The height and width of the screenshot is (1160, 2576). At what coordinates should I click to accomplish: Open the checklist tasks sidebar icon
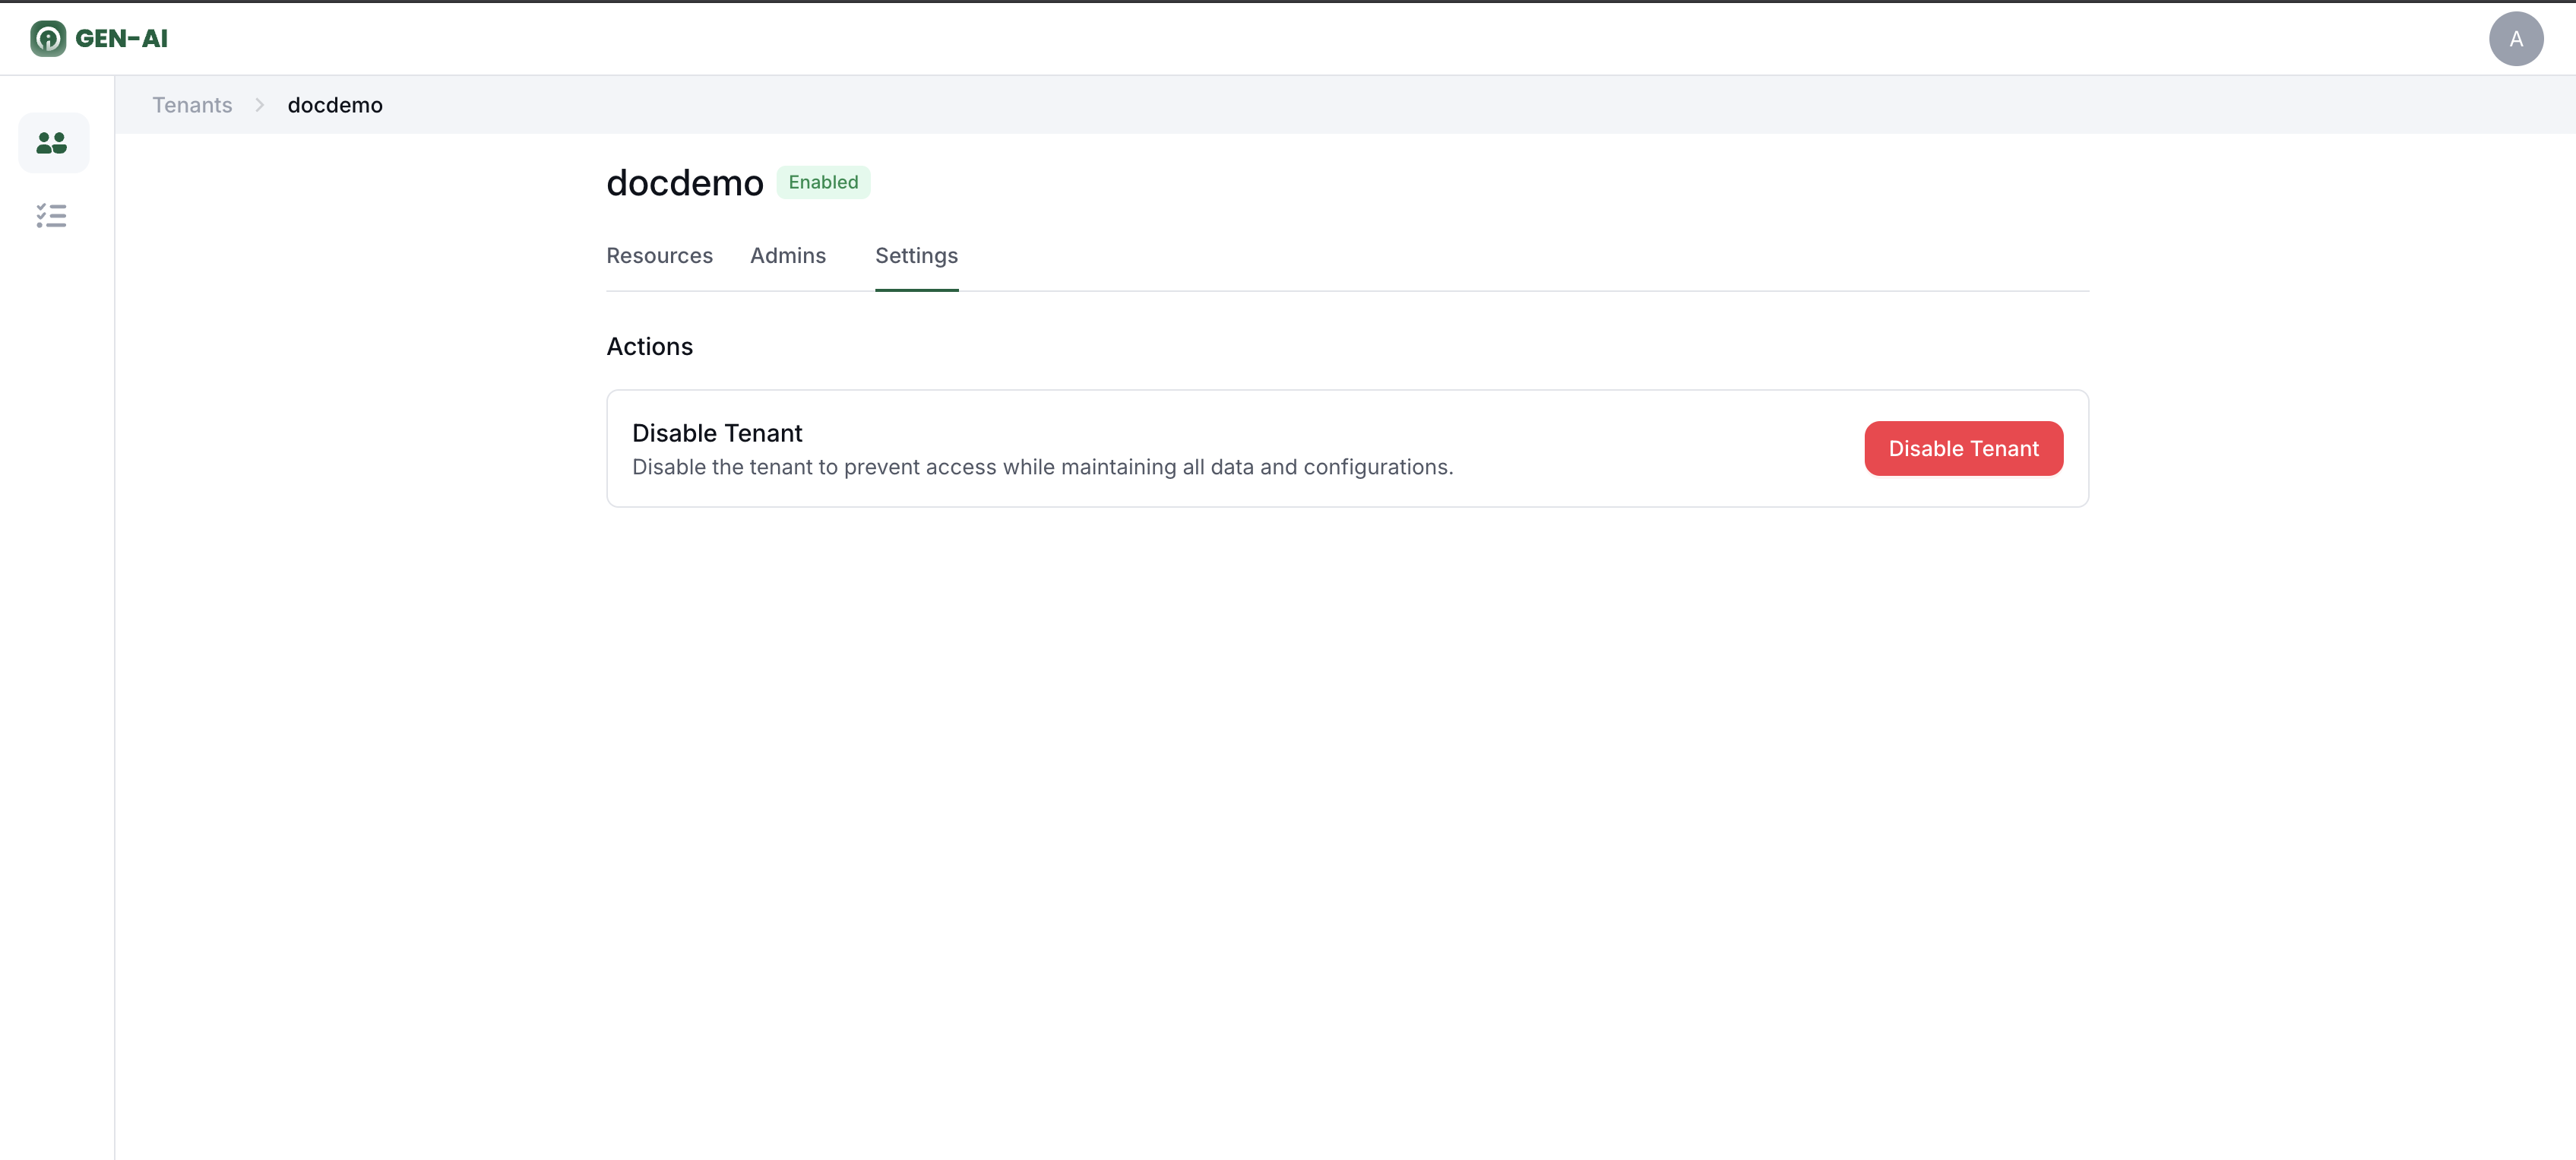coord(51,216)
